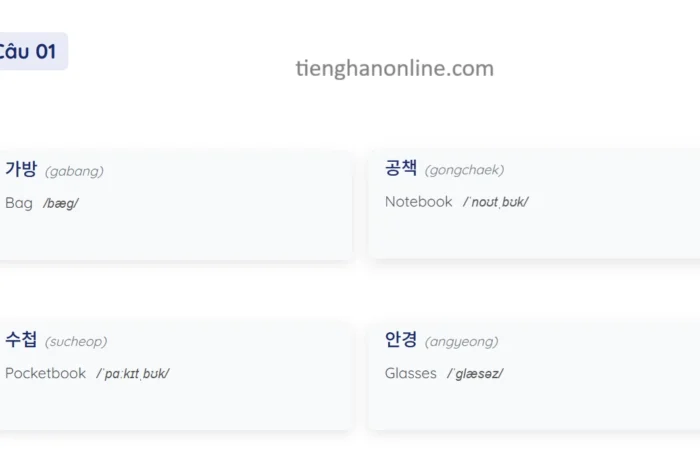Click the romanization (sucheop)

(x=76, y=342)
